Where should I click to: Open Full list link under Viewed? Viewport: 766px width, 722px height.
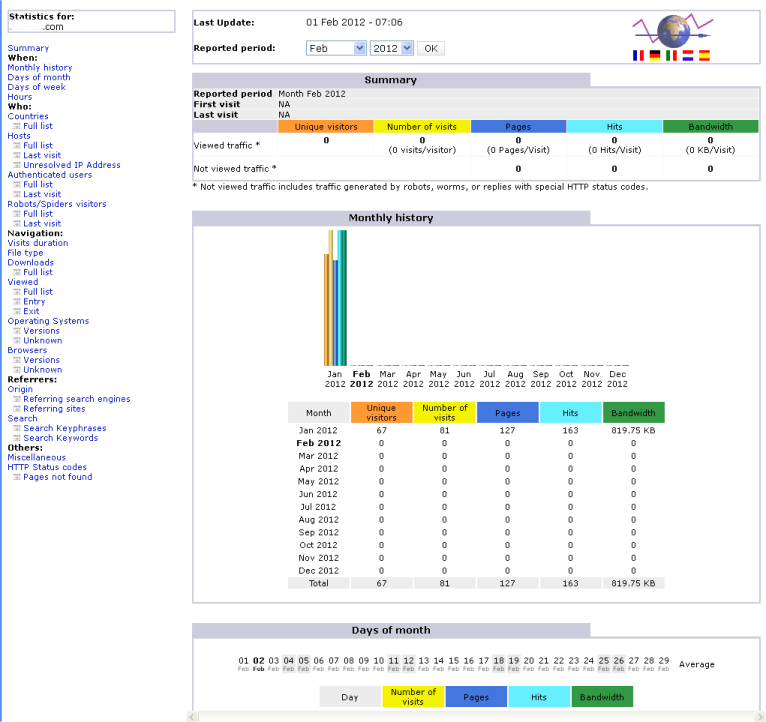38,292
